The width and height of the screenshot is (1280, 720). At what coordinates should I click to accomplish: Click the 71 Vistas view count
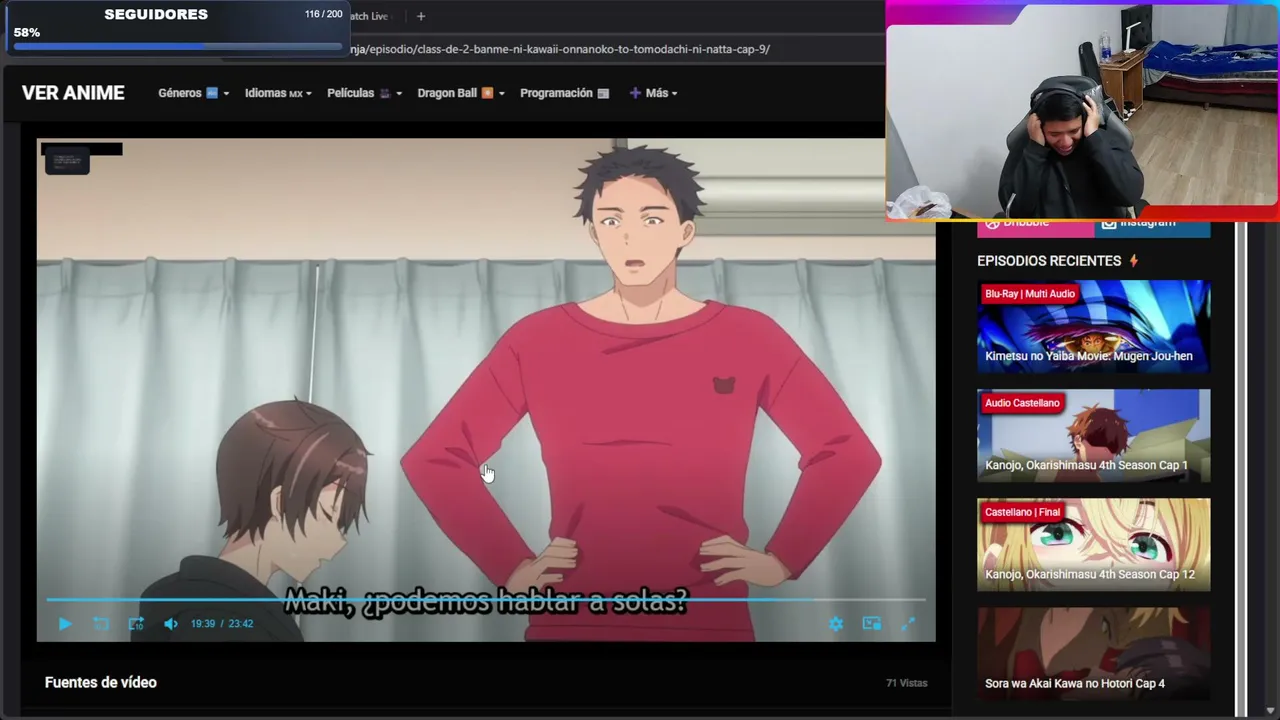[907, 683]
